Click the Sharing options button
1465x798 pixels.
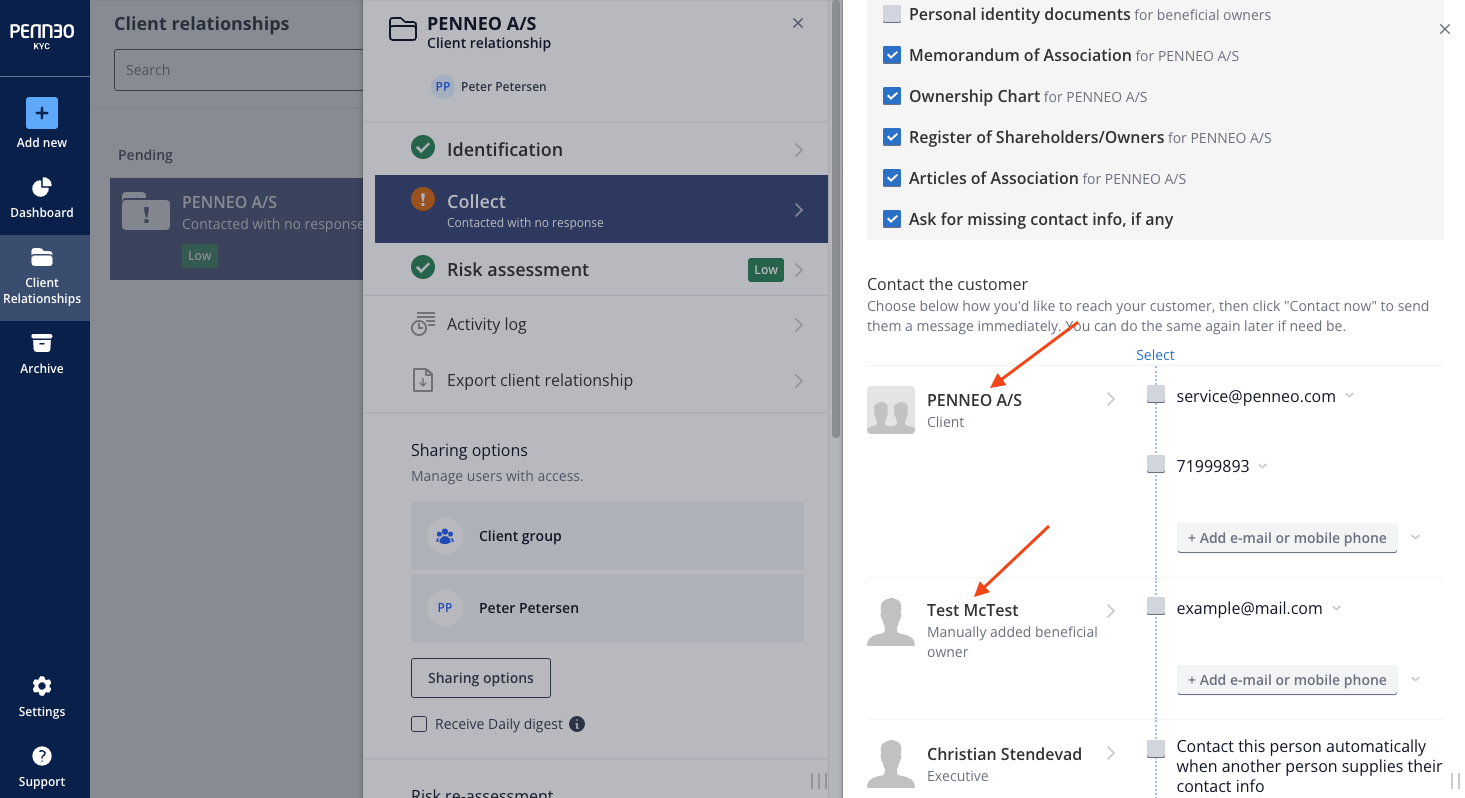[481, 678]
